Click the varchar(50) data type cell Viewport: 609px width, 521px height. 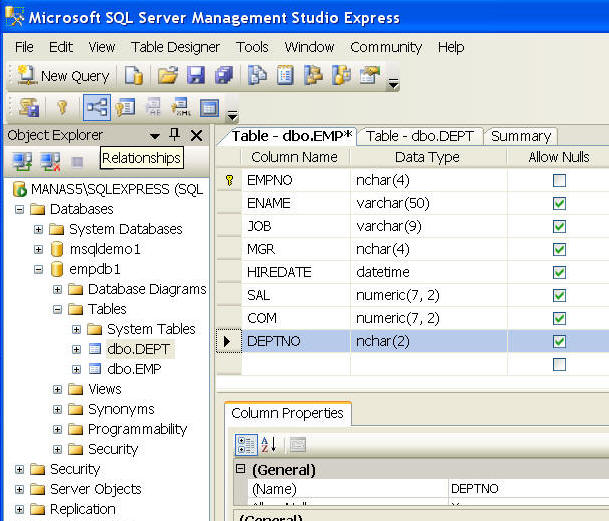[429, 203]
